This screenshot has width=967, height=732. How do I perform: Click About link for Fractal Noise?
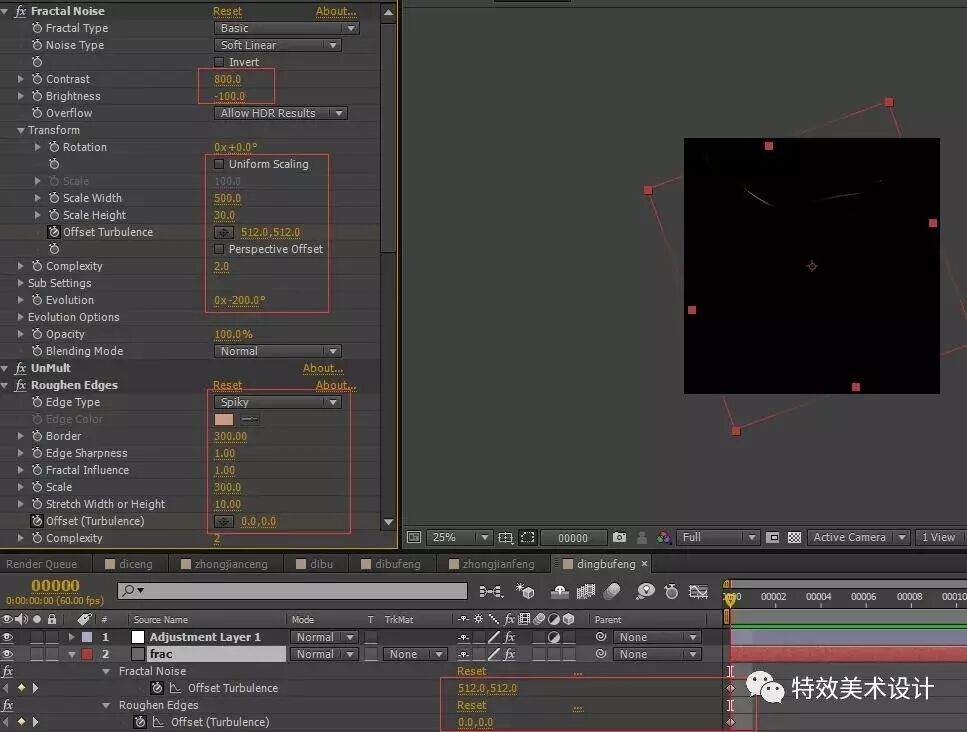[336, 11]
